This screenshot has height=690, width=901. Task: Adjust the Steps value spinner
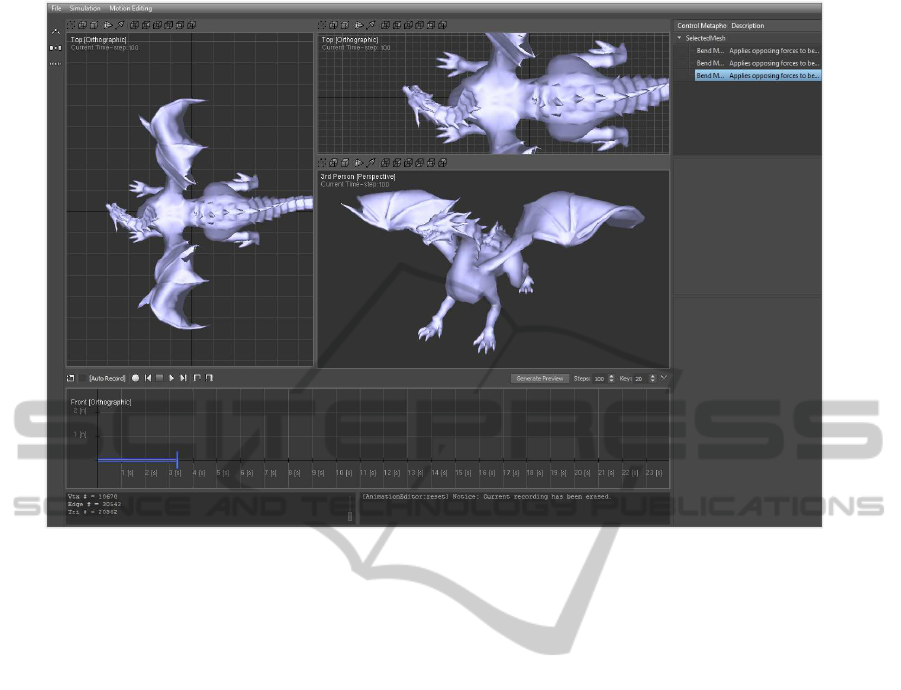coord(611,379)
